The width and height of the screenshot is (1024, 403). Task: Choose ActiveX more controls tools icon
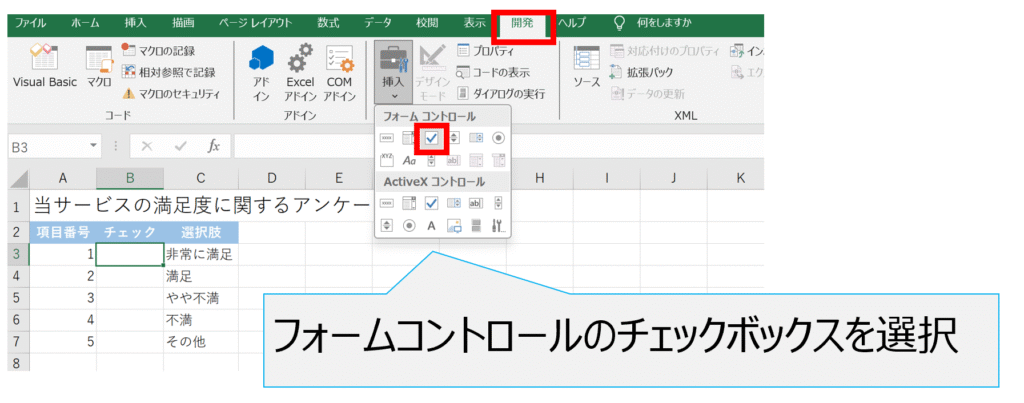click(499, 226)
